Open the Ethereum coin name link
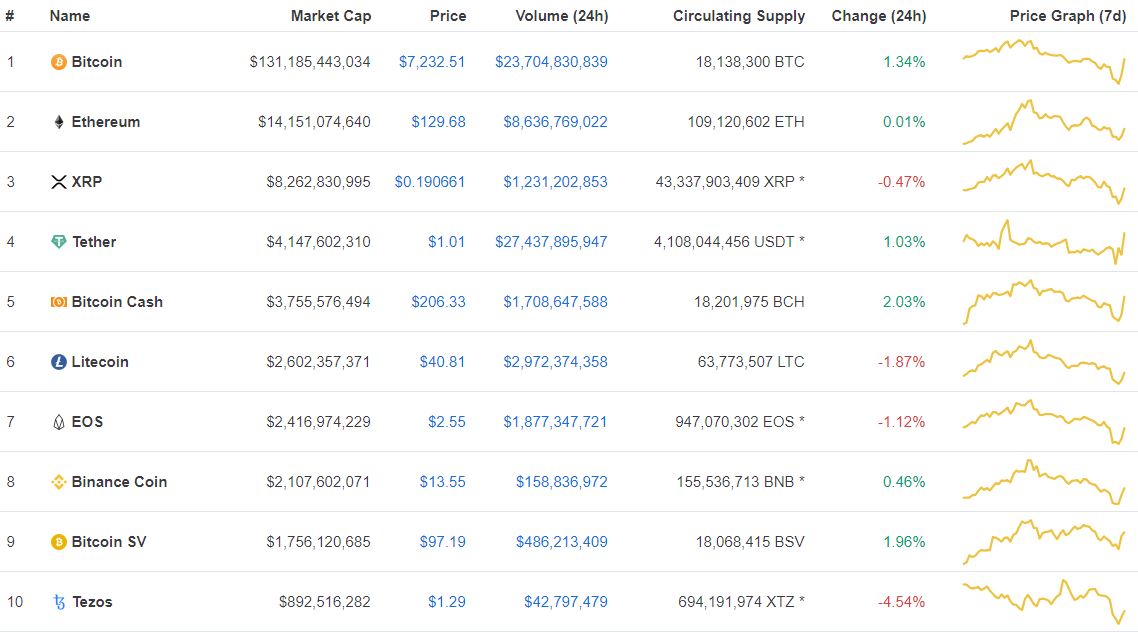Viewport: 1138px width, 632px height. [106, 122]
